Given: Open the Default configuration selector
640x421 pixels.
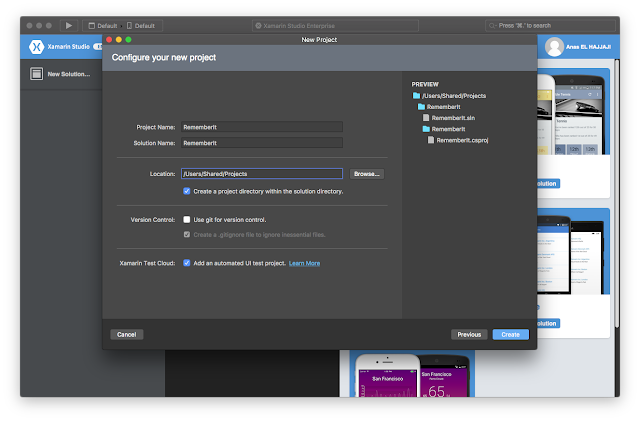Looking at the screenshot, I should (103, 26).
